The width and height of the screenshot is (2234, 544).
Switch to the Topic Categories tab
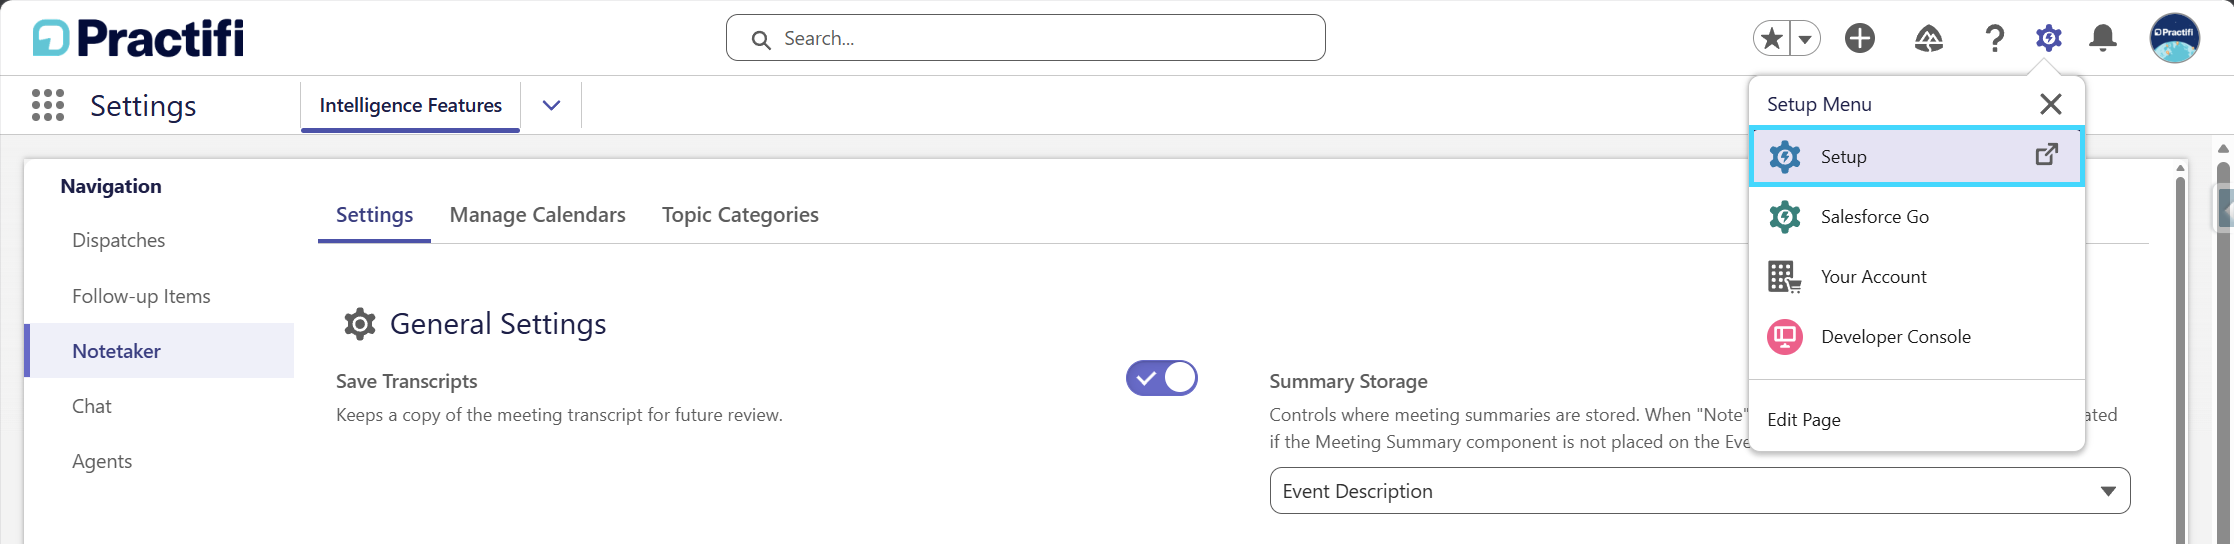point(740,215)
